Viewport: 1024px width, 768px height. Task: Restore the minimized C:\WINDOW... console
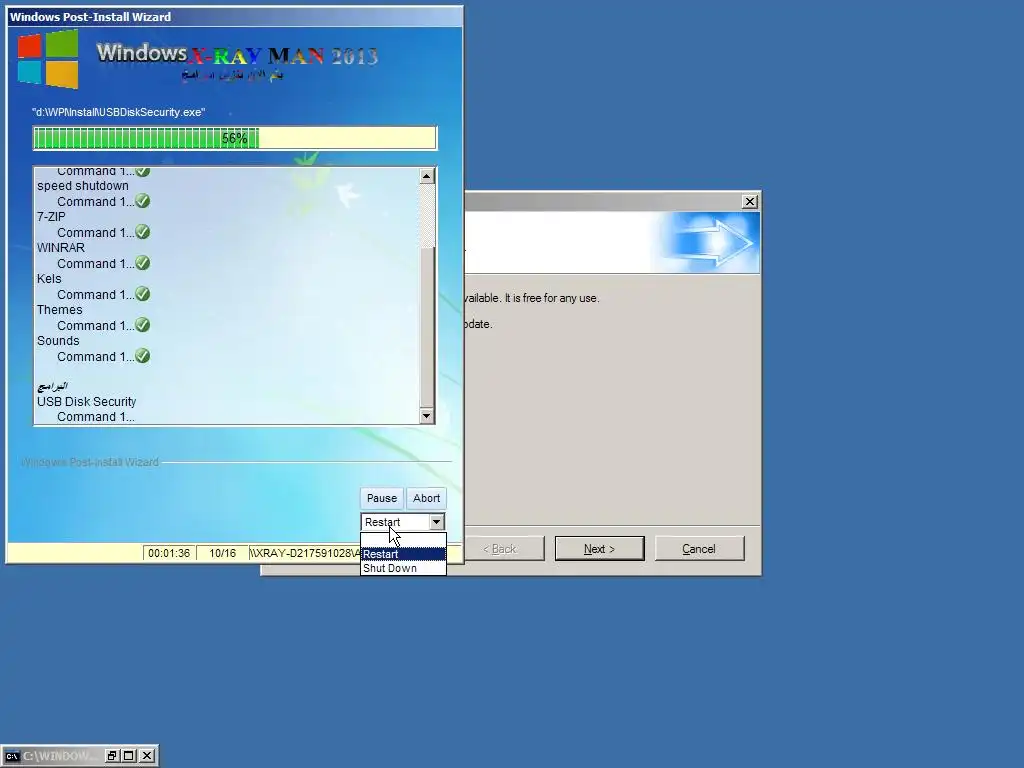pos(112,756)
